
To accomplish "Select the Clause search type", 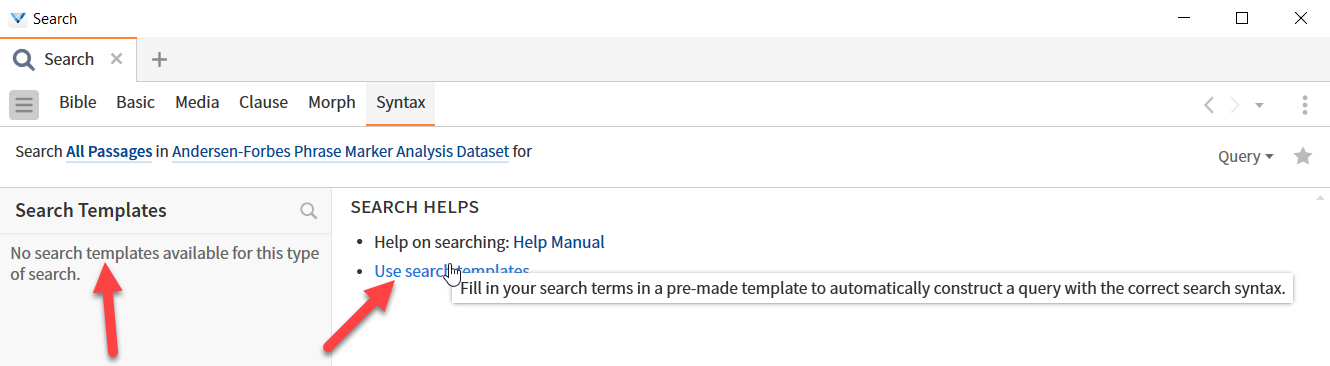I will [263, 102].
